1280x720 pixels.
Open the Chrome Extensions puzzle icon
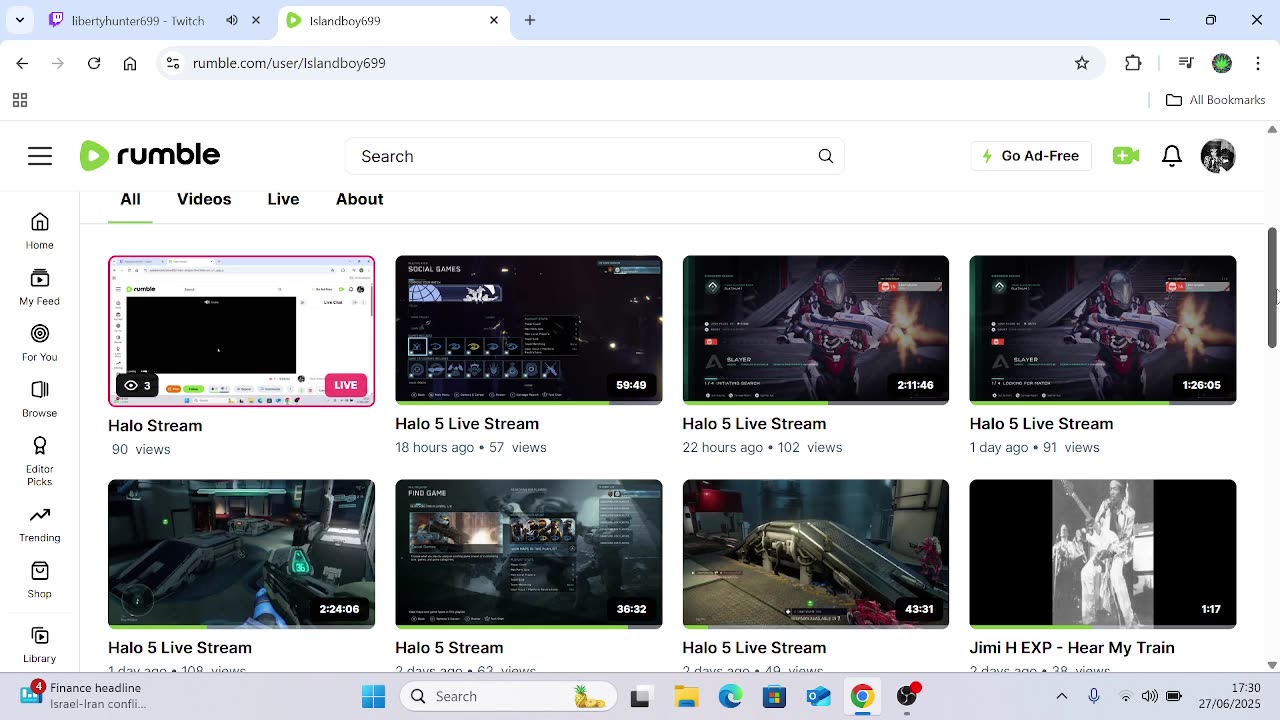point(1133,63)
